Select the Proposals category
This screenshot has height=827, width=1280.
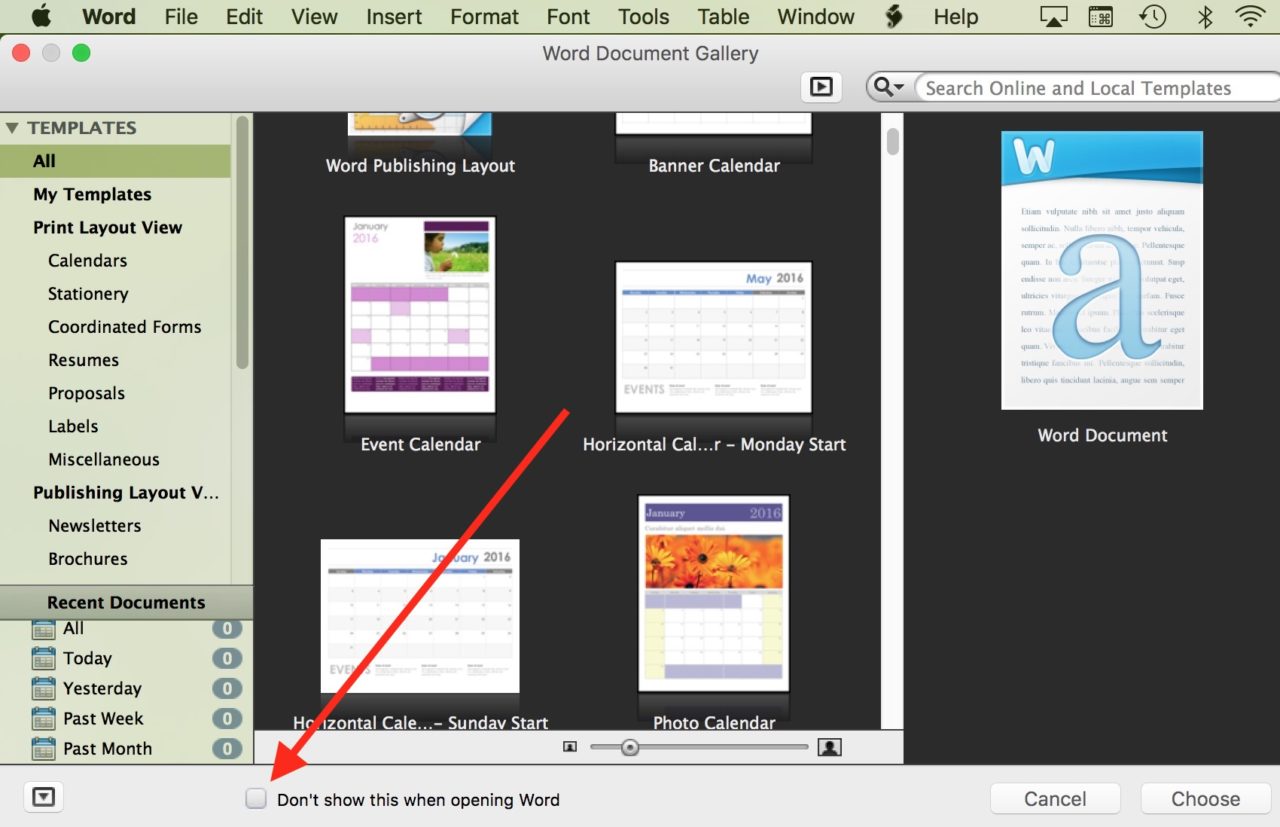[86, 392]
